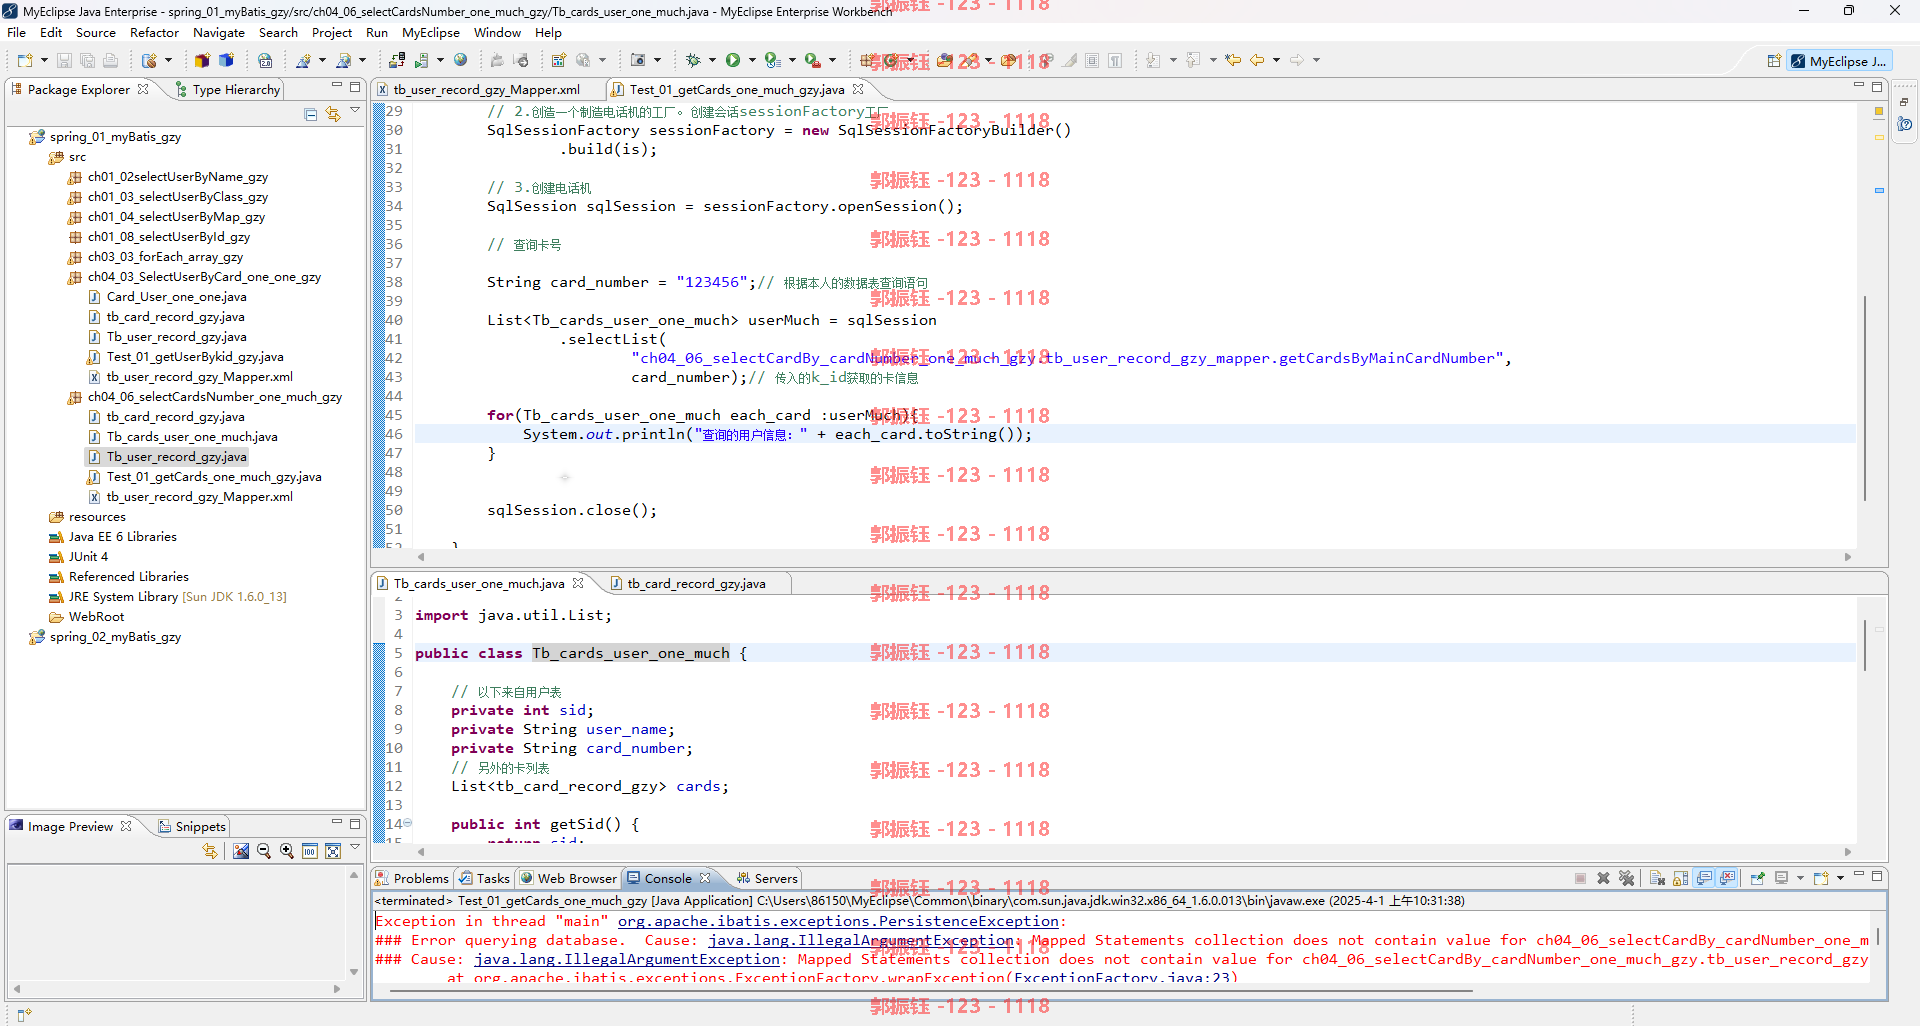Close the Test_01_getCards_one_much_gzy.java tab
Viewport: 1920px width, 1026px height.
tap(857, 89)
